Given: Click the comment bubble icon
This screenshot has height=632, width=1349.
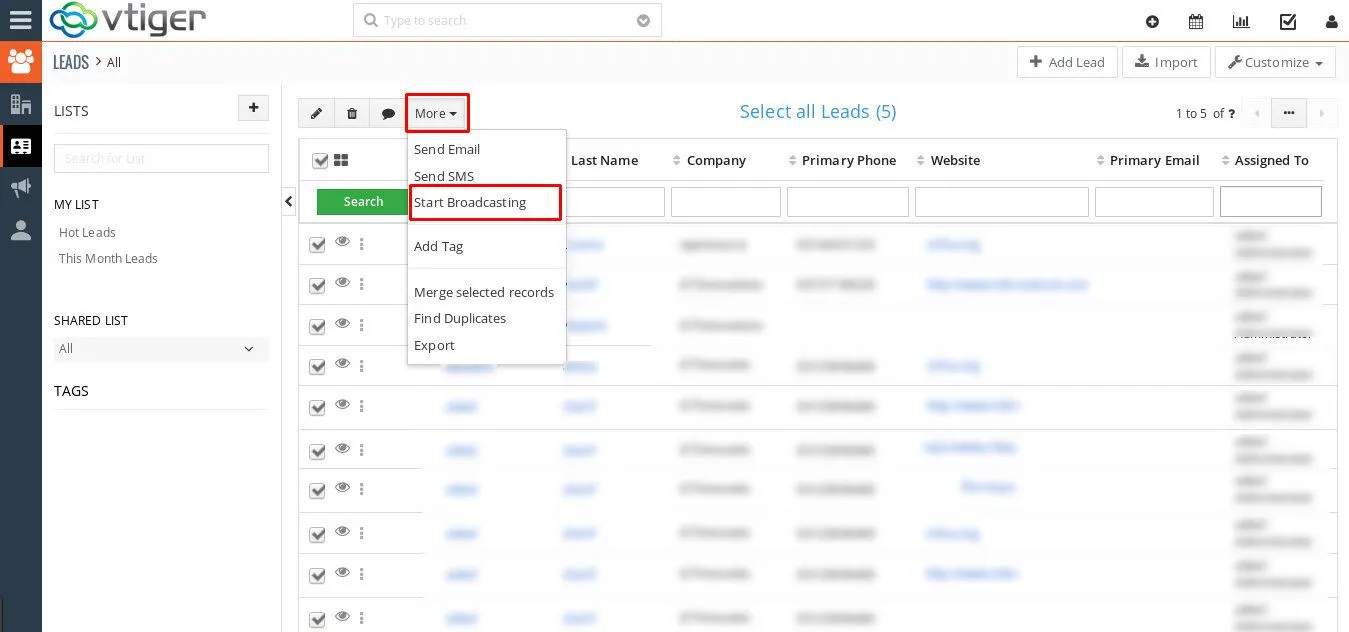Looking at the screenshot, I should pyautogui.click(x=388, y=114).
